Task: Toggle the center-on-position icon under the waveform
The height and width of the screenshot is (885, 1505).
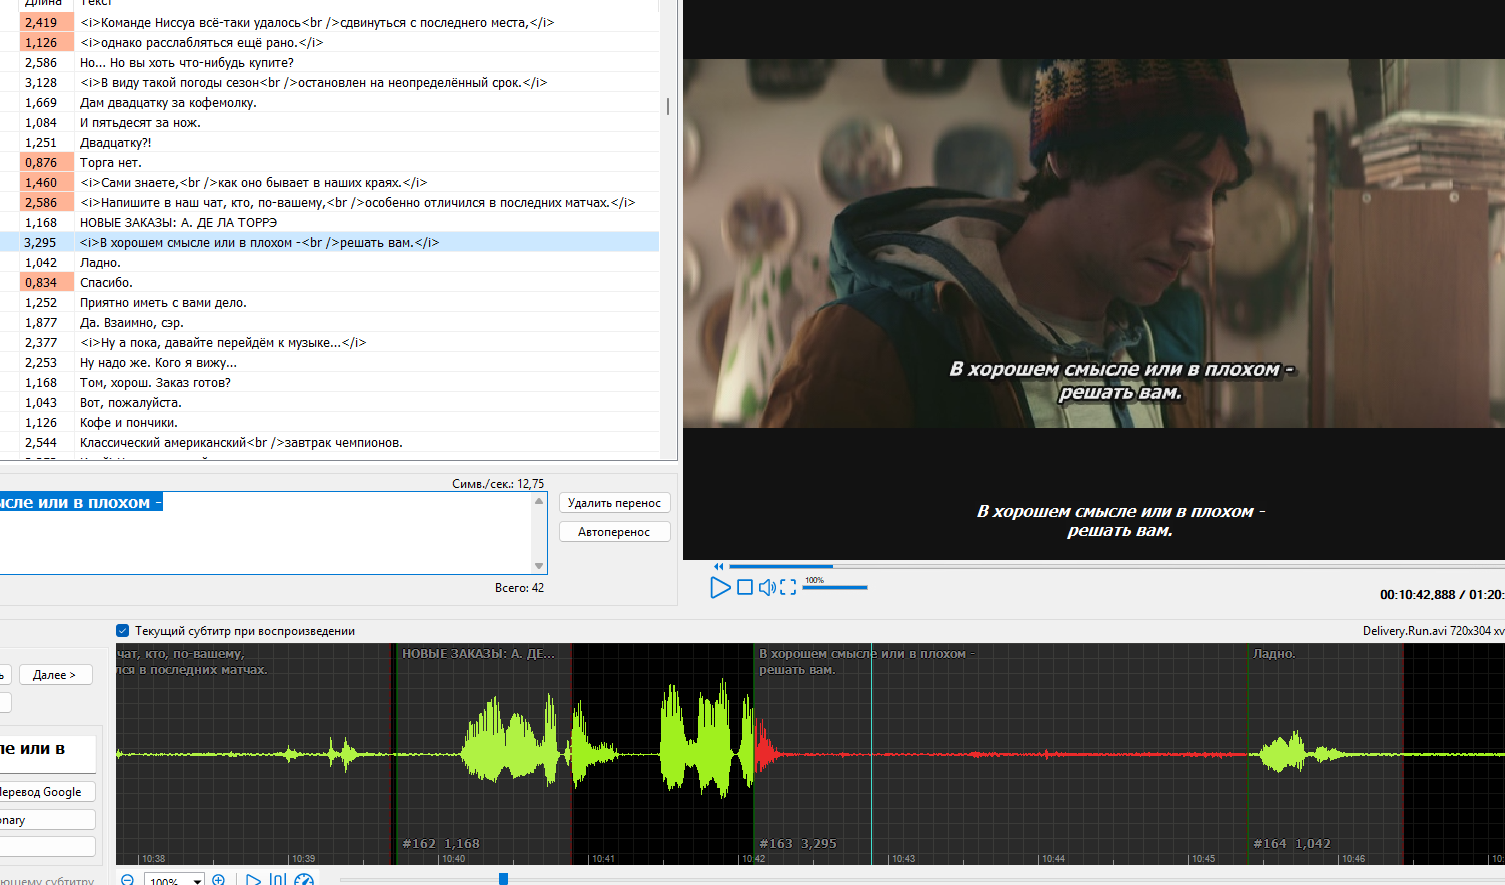Action: 278,880
